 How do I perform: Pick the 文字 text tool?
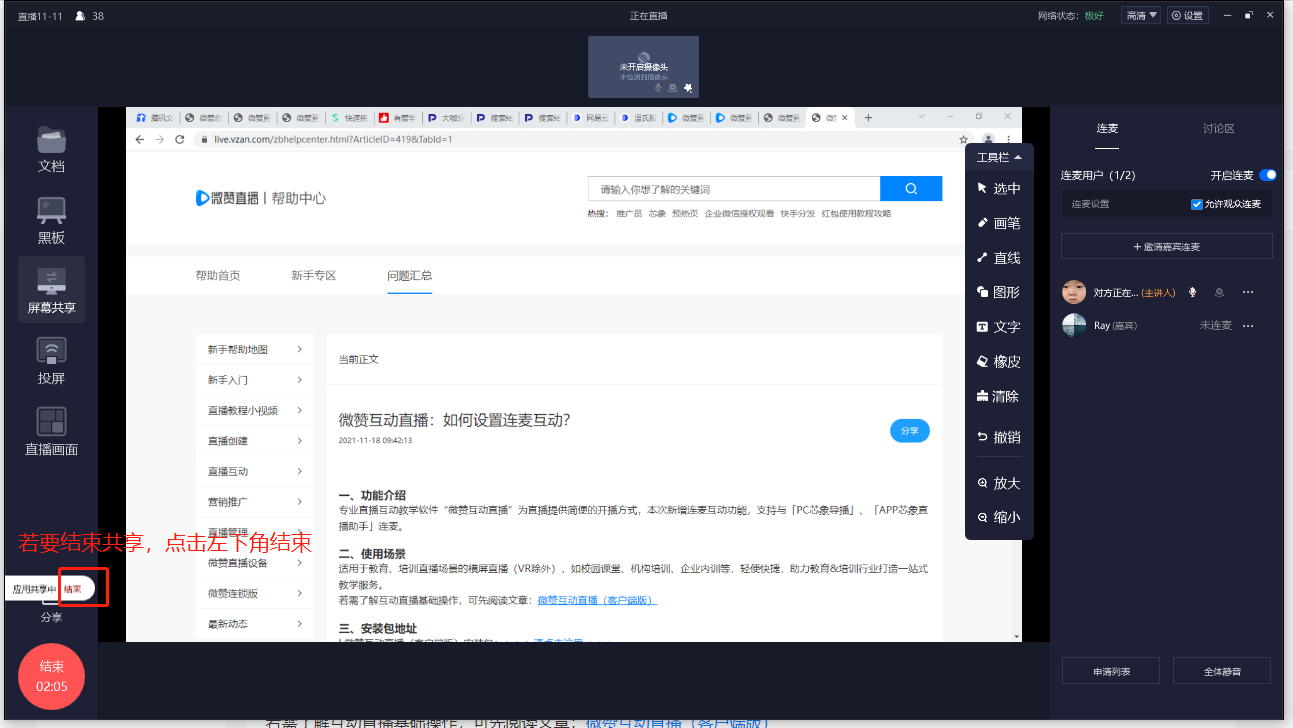[999, 327]
